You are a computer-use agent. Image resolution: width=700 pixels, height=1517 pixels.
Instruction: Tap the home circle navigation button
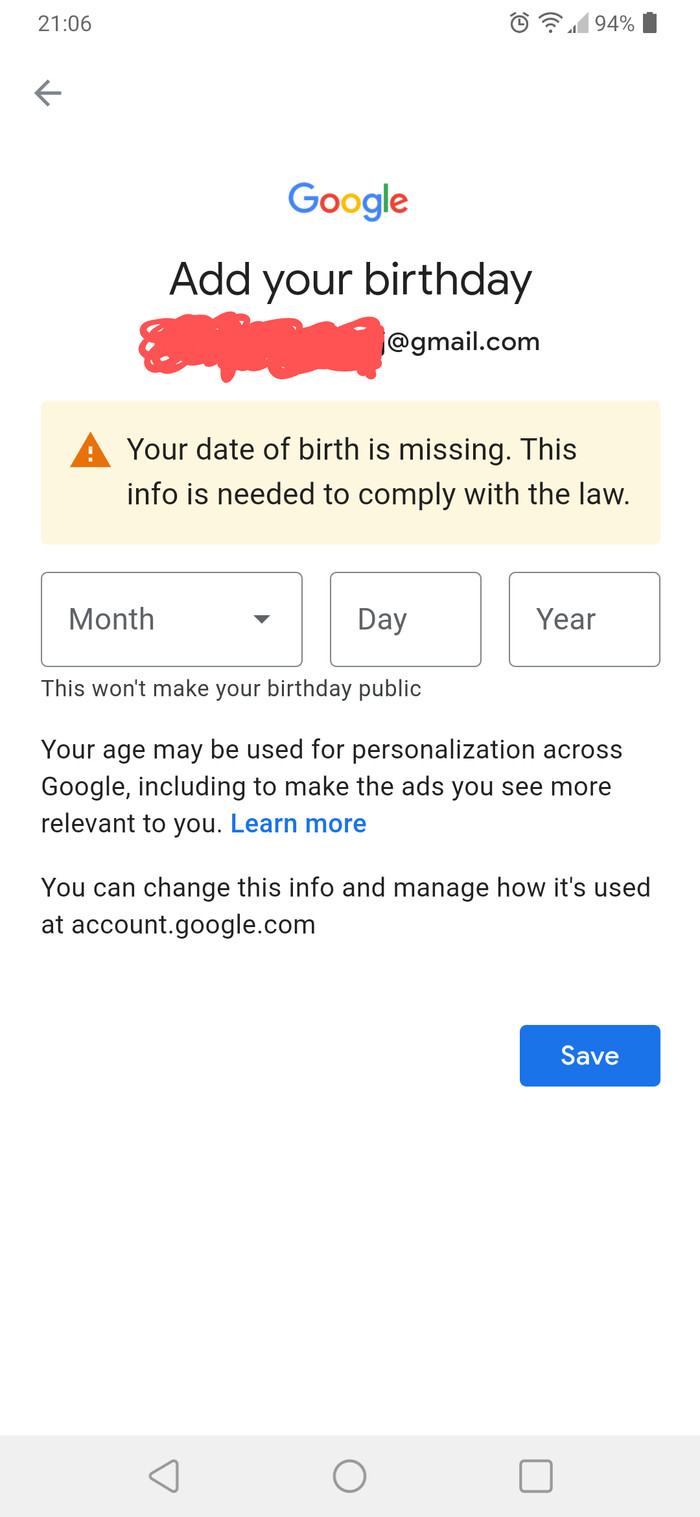350,1475
